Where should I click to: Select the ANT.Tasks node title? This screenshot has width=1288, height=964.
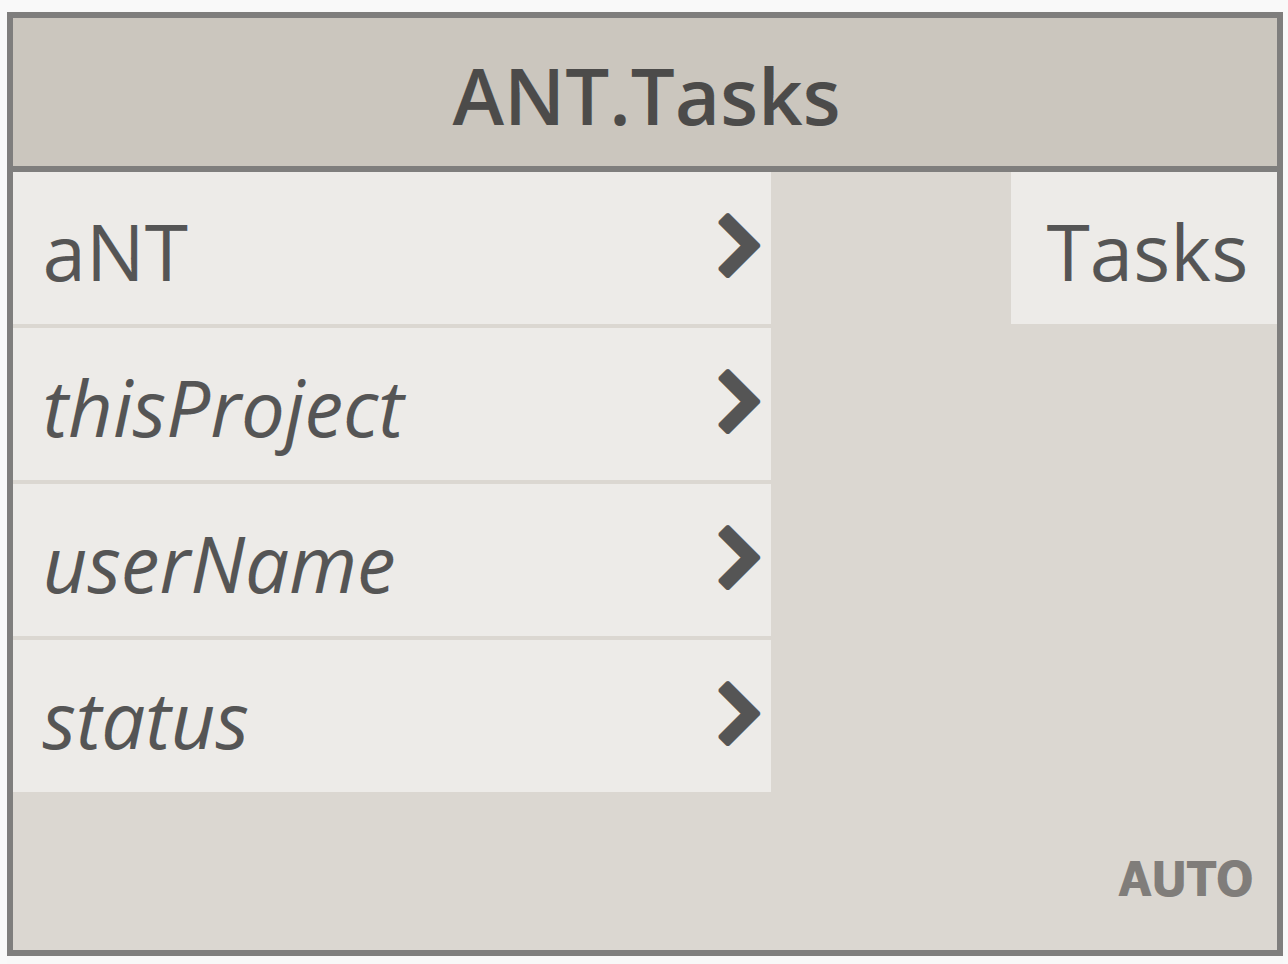point(645,98)
